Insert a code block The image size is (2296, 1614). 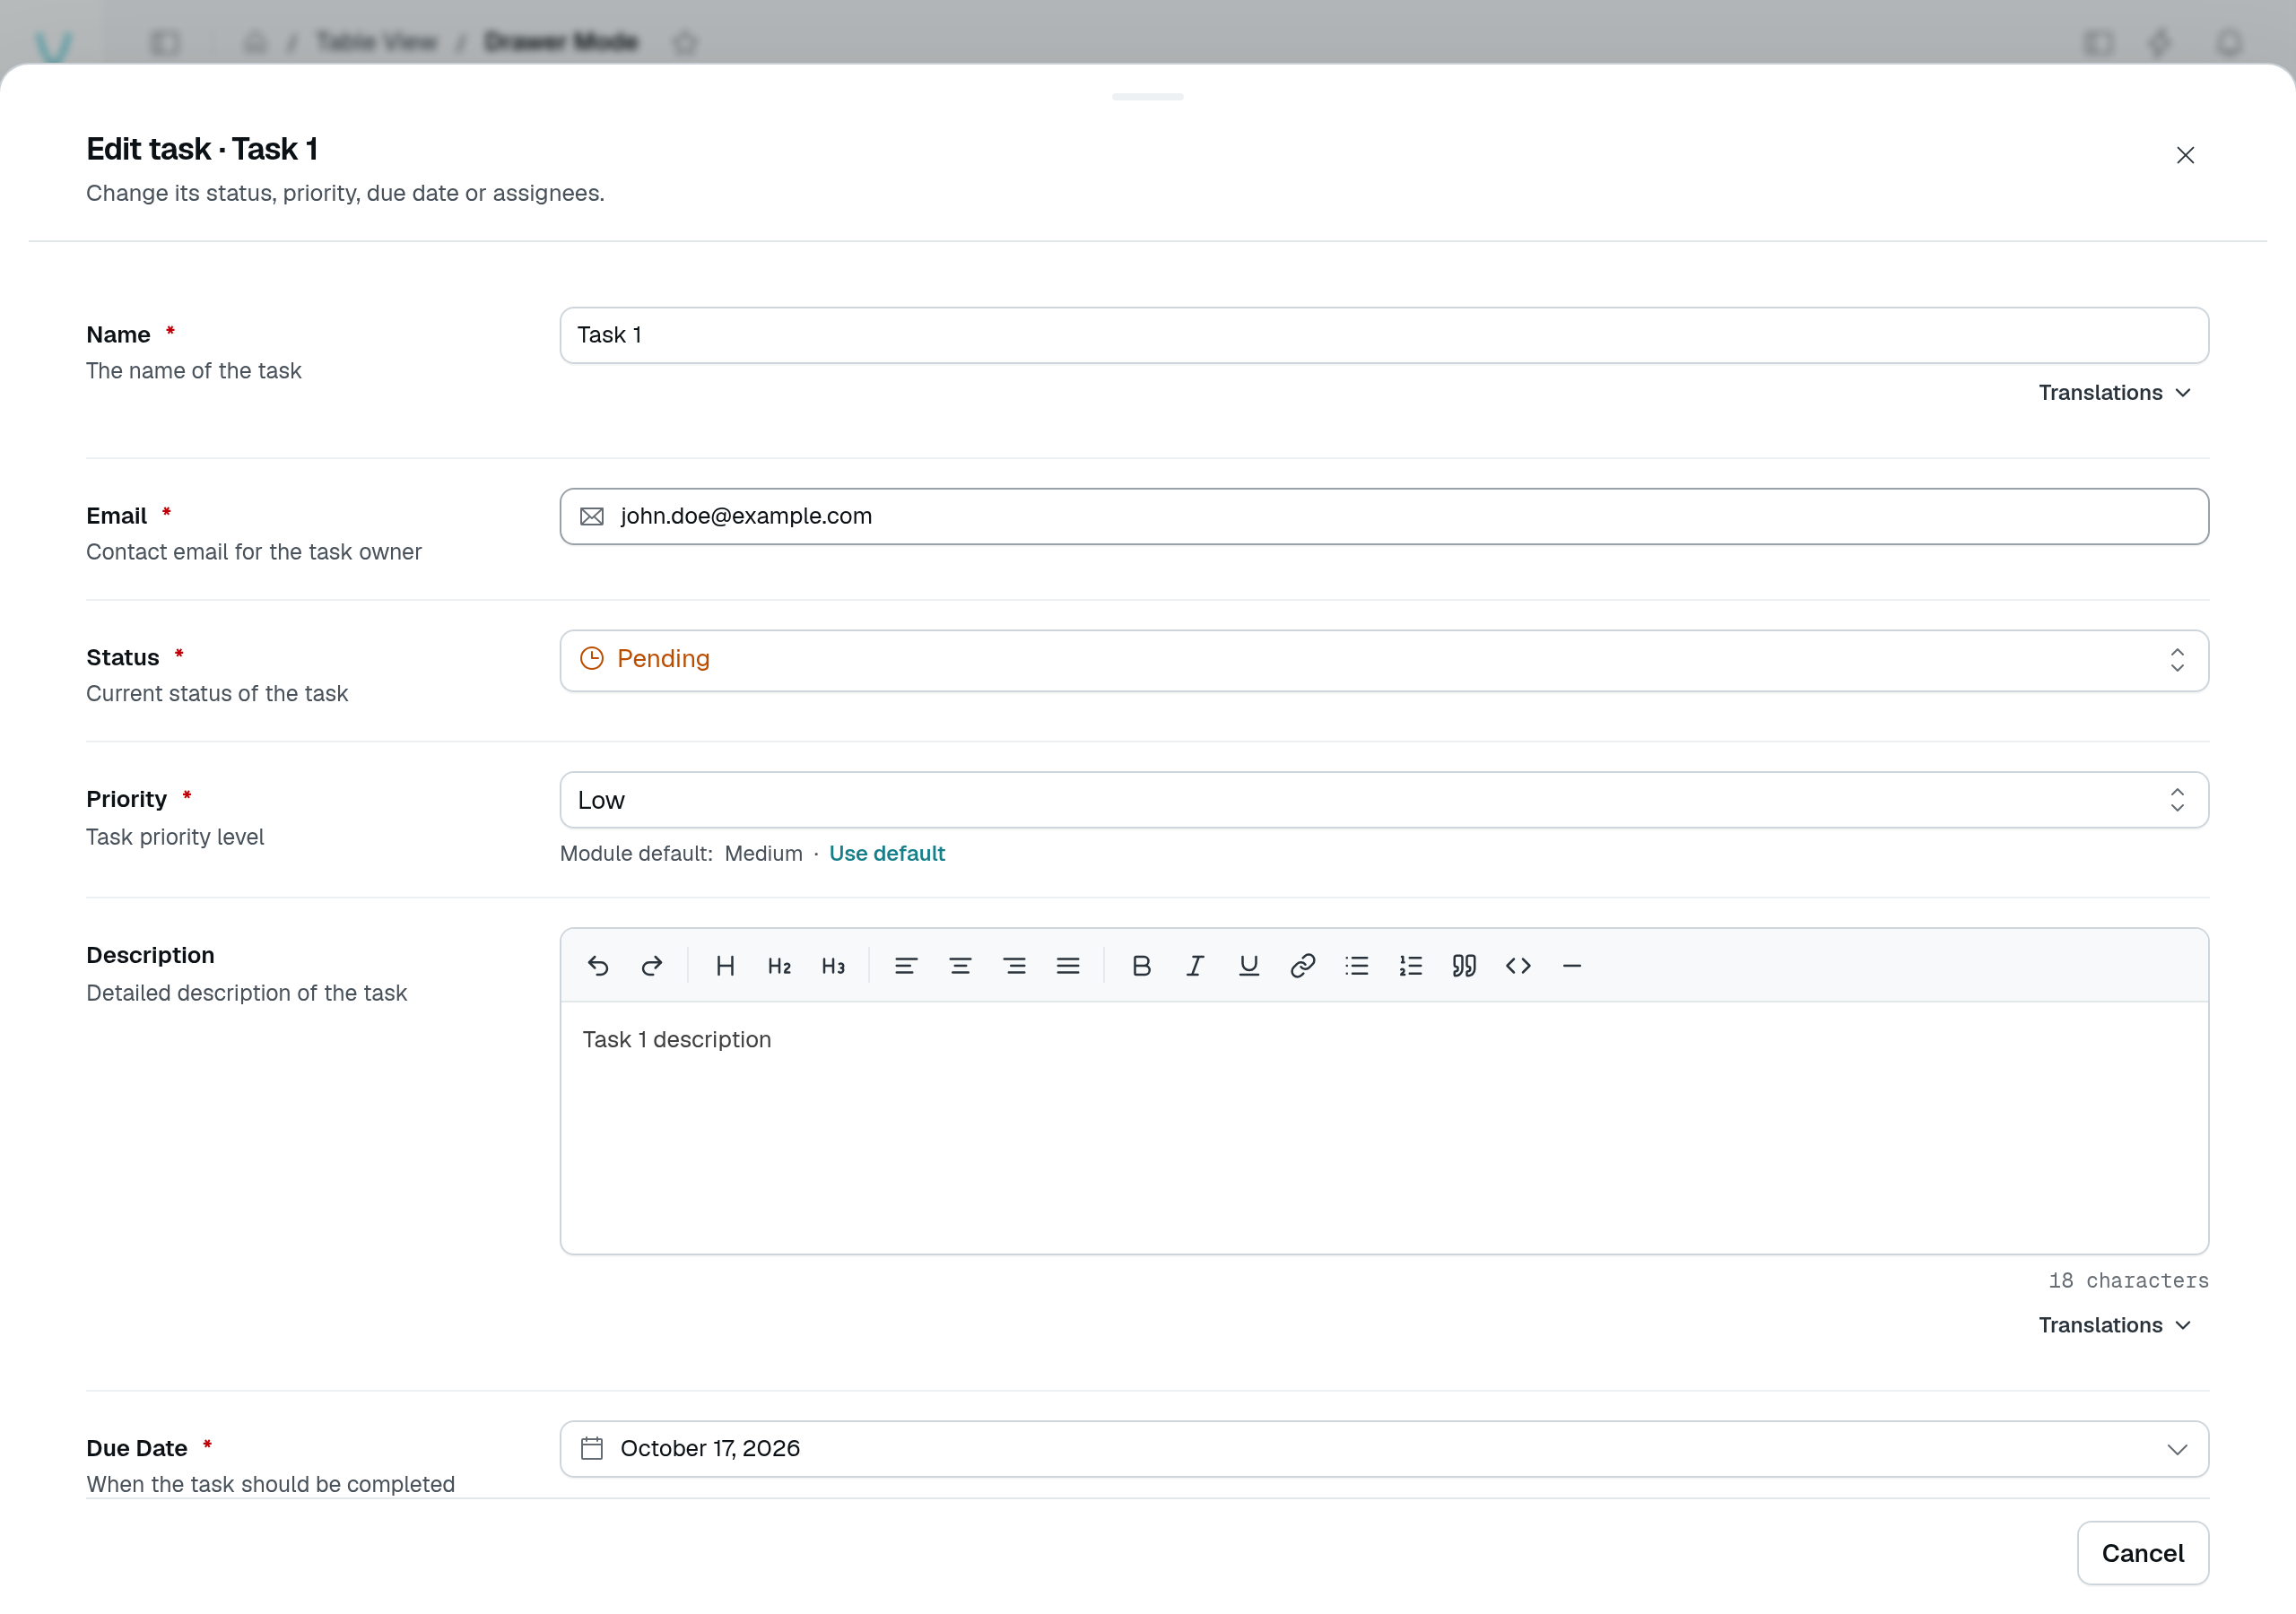(1518, 965)
